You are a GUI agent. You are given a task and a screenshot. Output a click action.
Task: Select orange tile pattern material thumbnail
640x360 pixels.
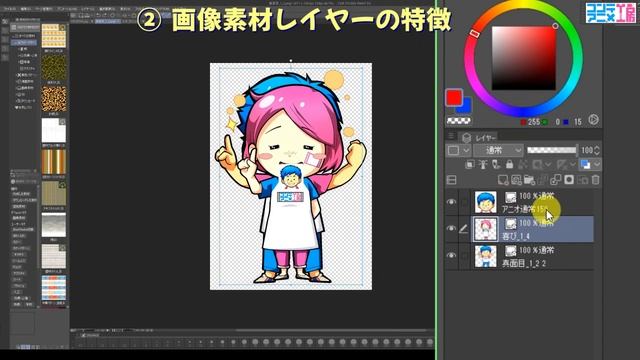[x=53, y=36]
